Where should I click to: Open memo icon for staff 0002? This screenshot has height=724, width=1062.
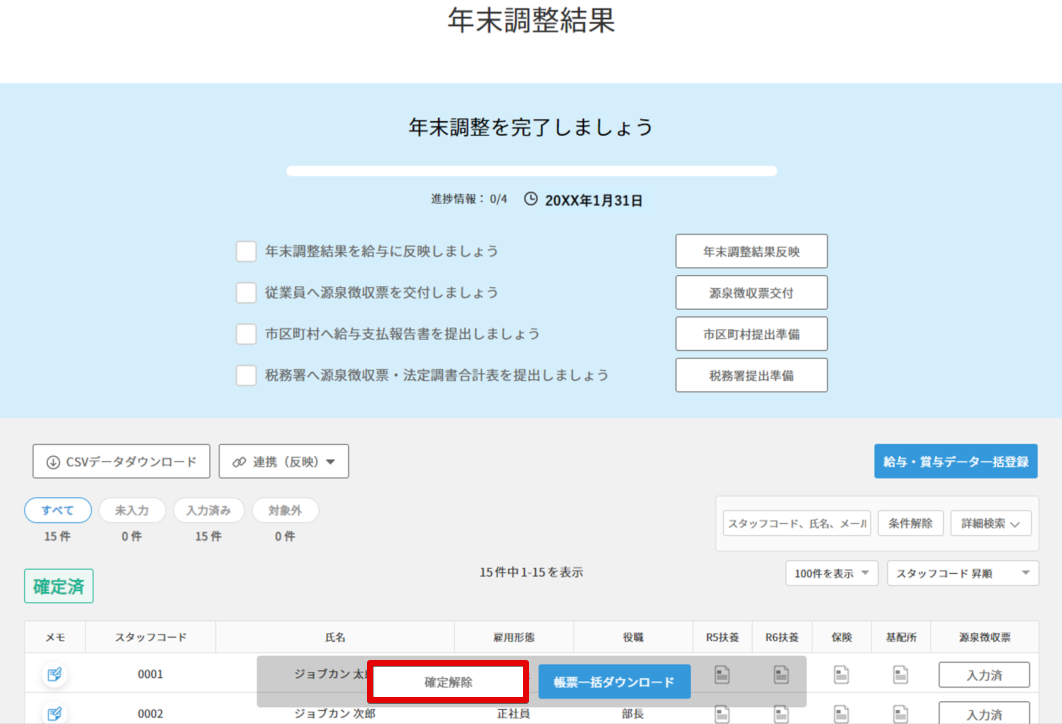pos(55,714)
